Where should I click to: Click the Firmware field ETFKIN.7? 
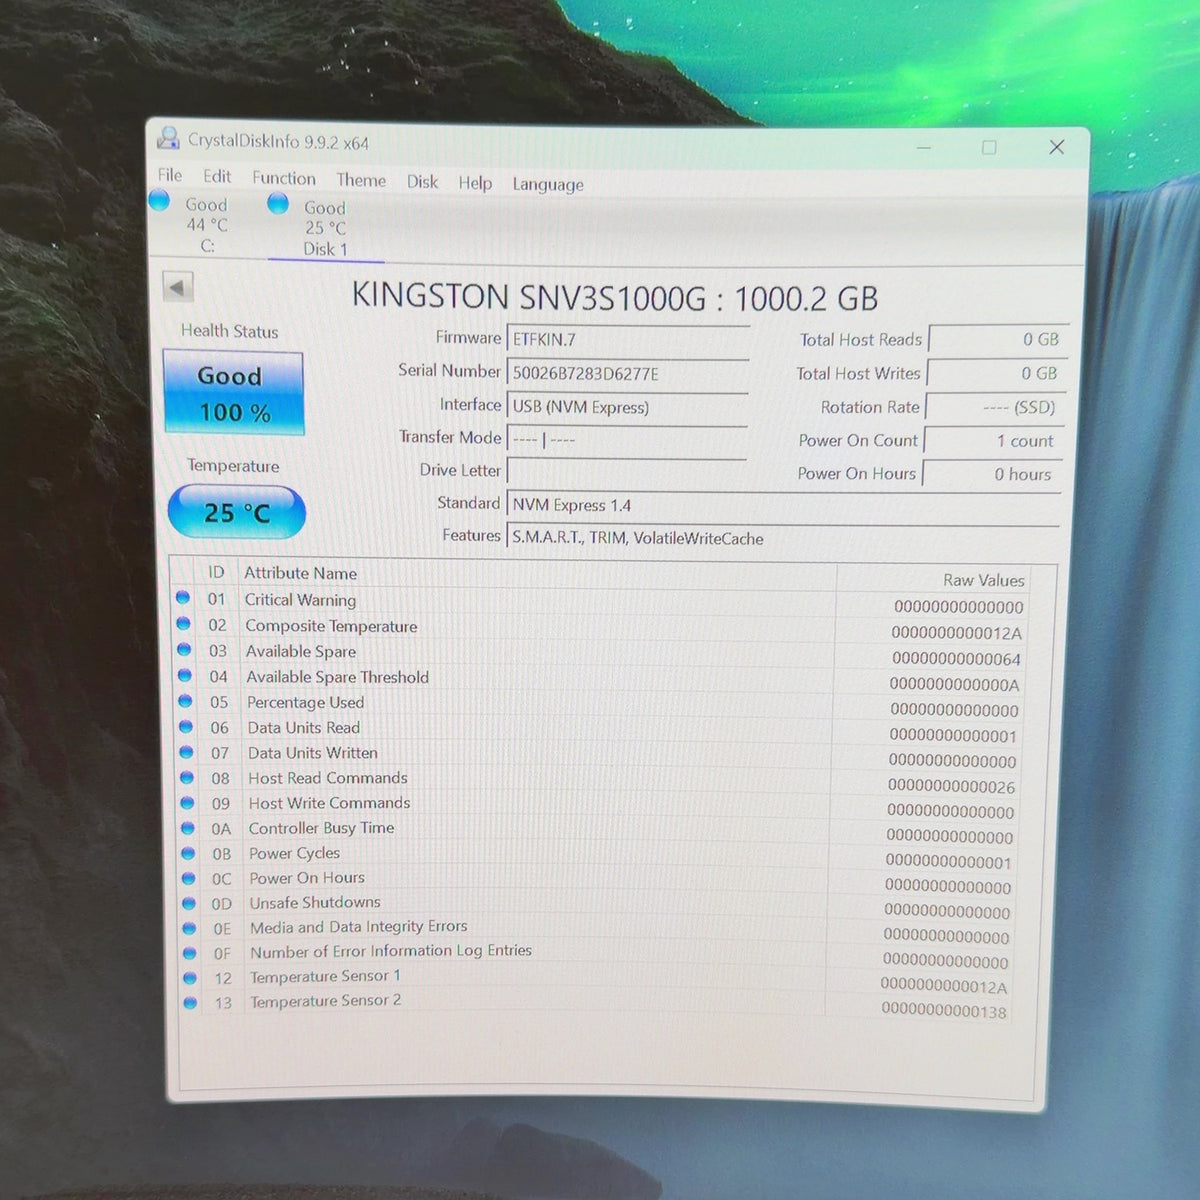pos(628,340)
